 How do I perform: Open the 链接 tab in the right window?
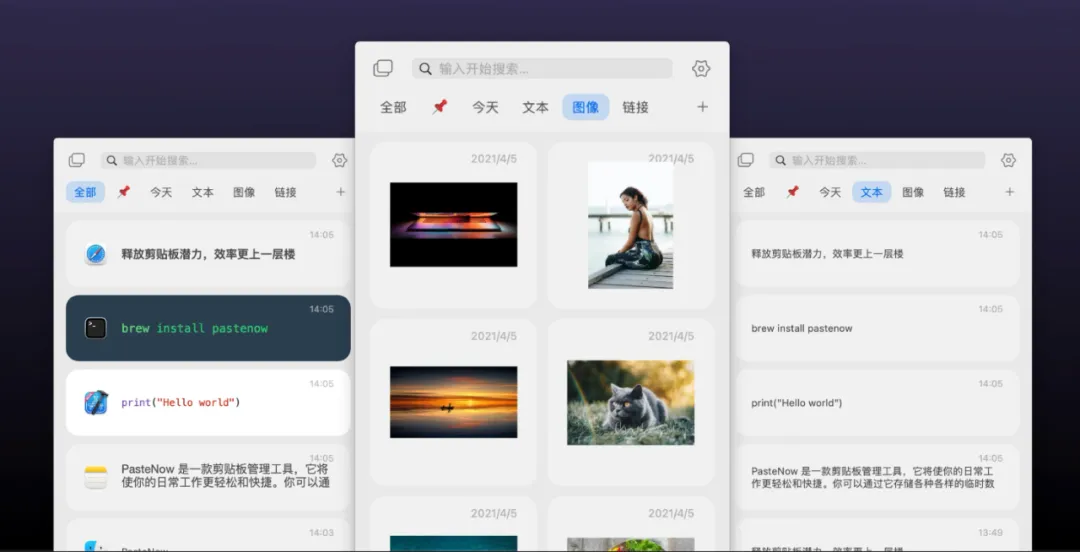954,192
